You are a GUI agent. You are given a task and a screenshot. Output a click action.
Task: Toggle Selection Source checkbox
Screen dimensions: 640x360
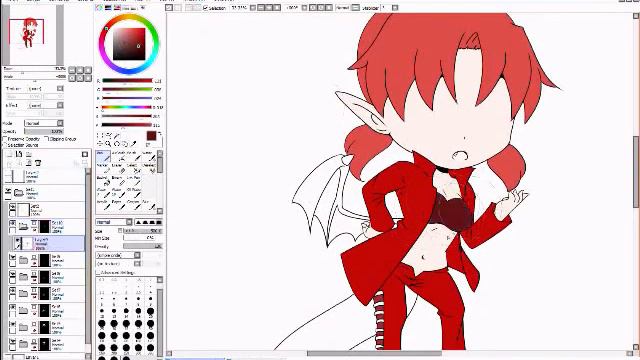[x=5, y=145]
